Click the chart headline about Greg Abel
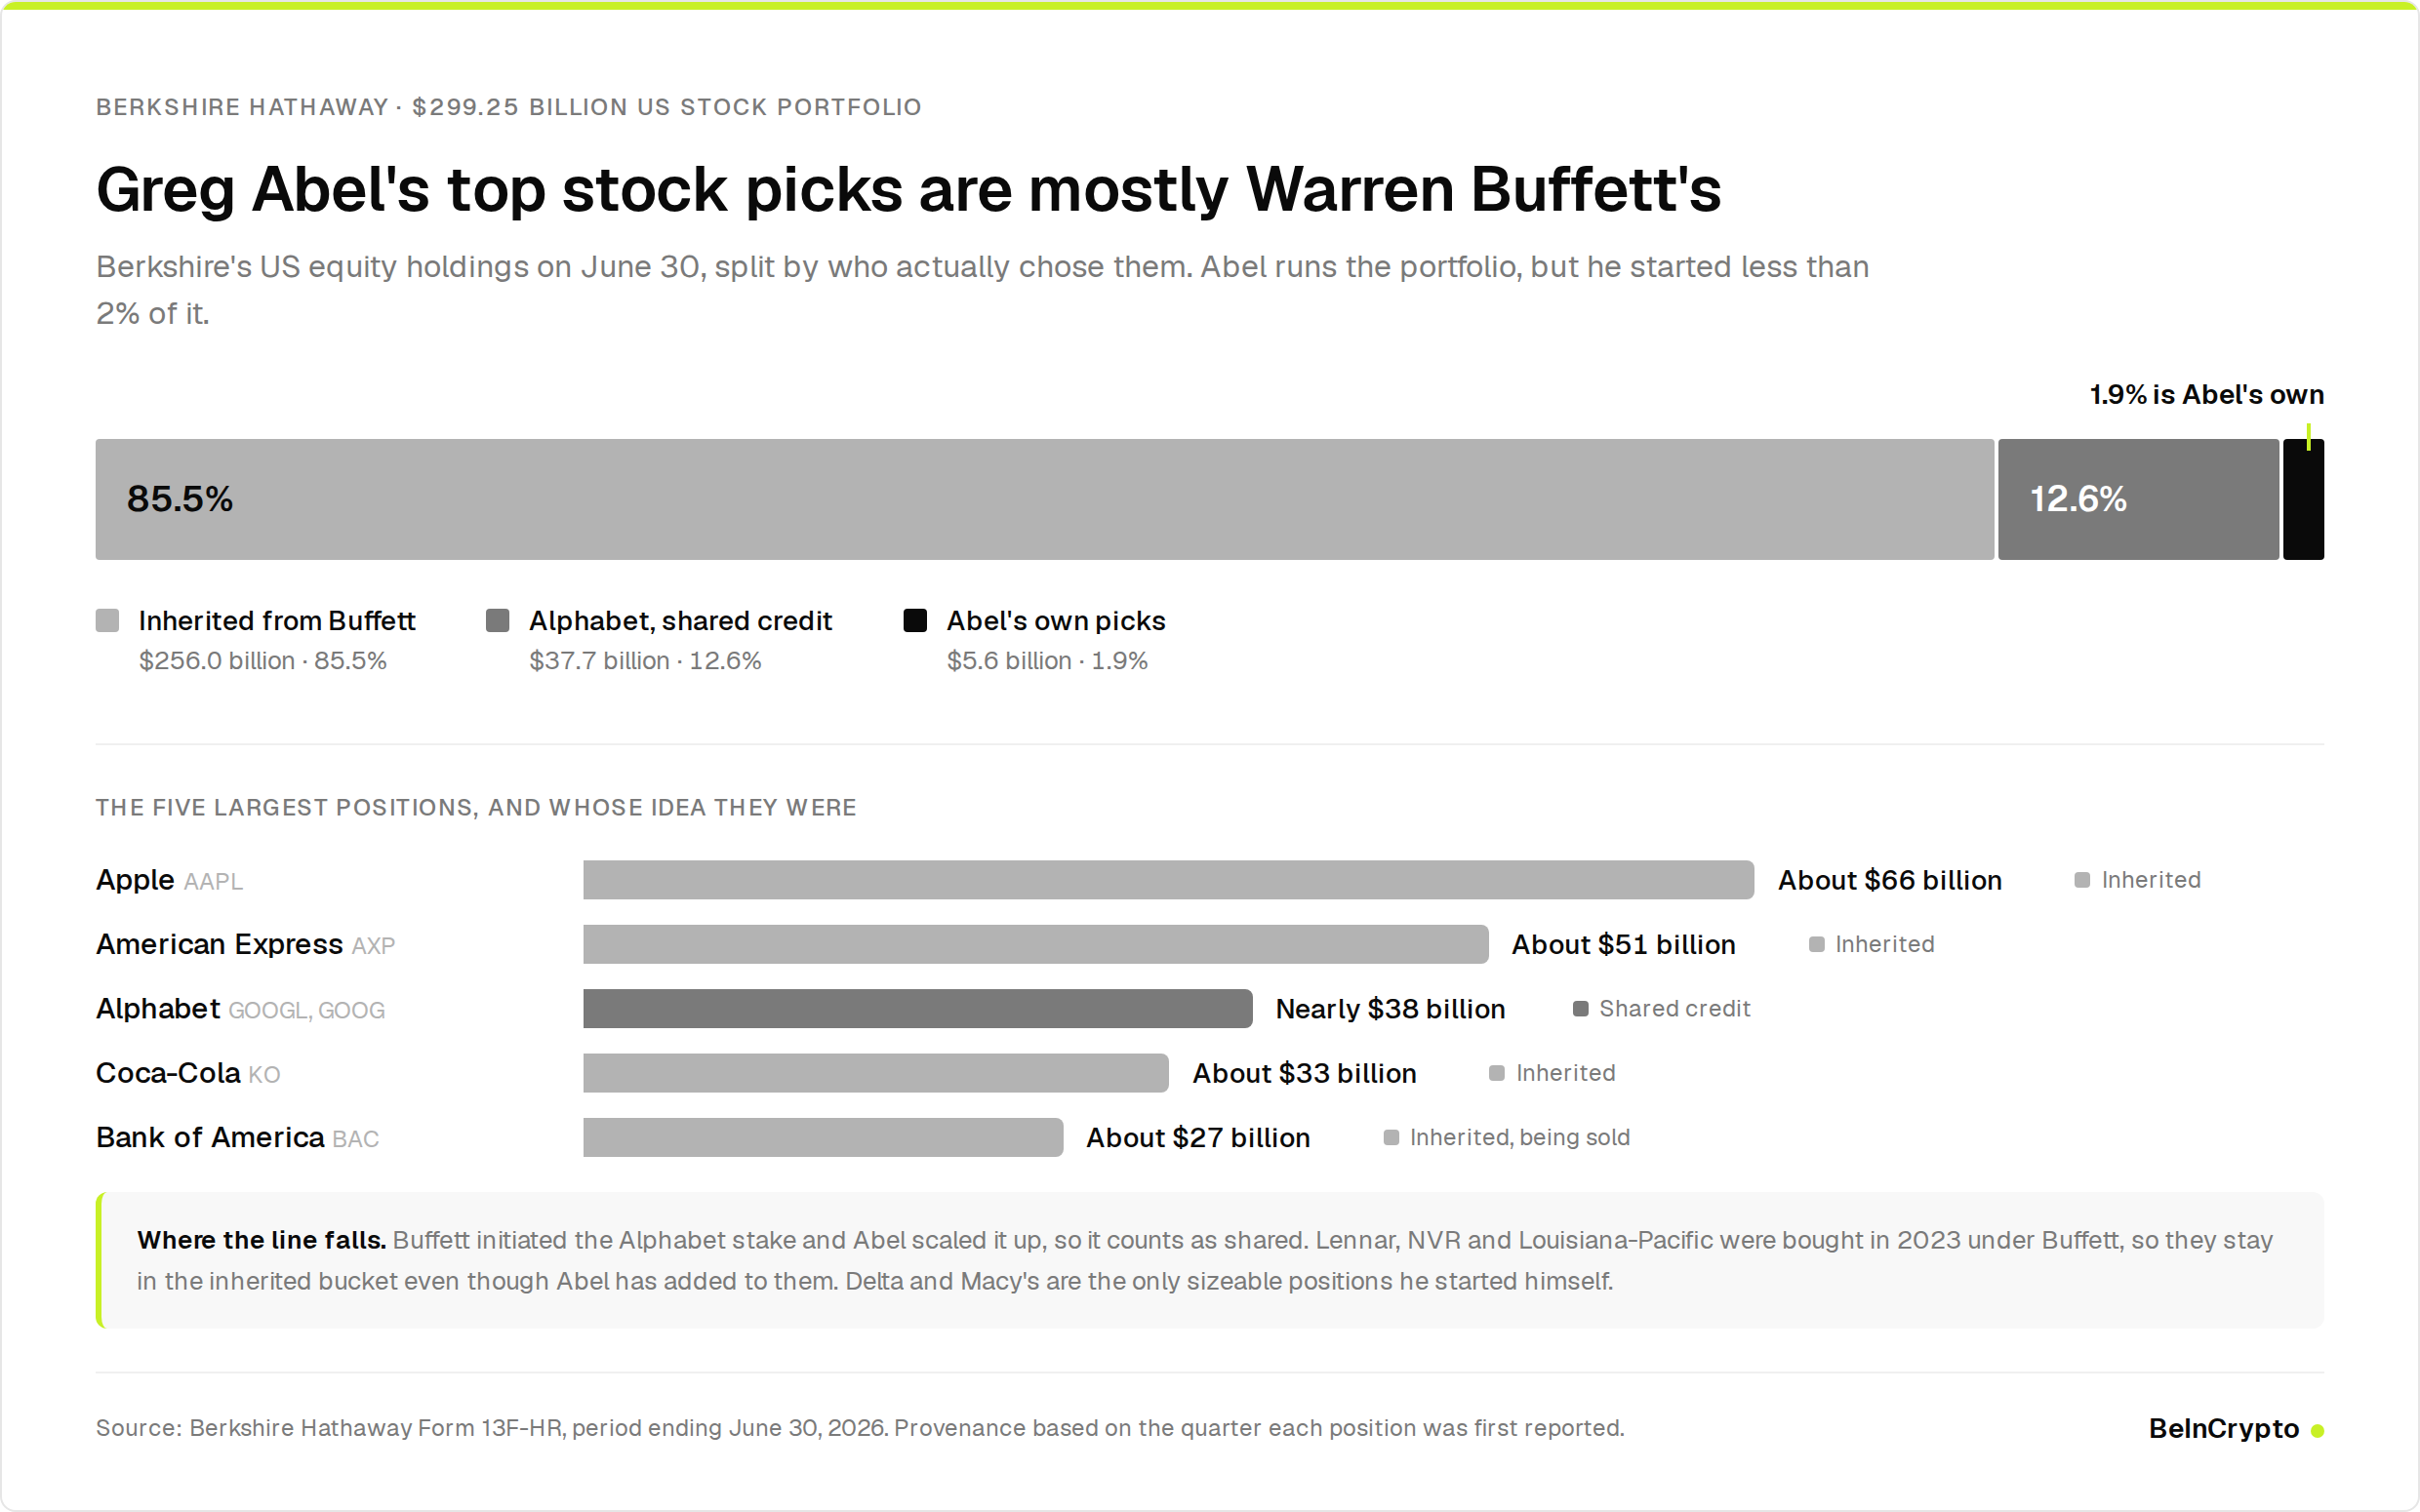This screenshot has width=2420, height=1512. [x=908, y=189]
